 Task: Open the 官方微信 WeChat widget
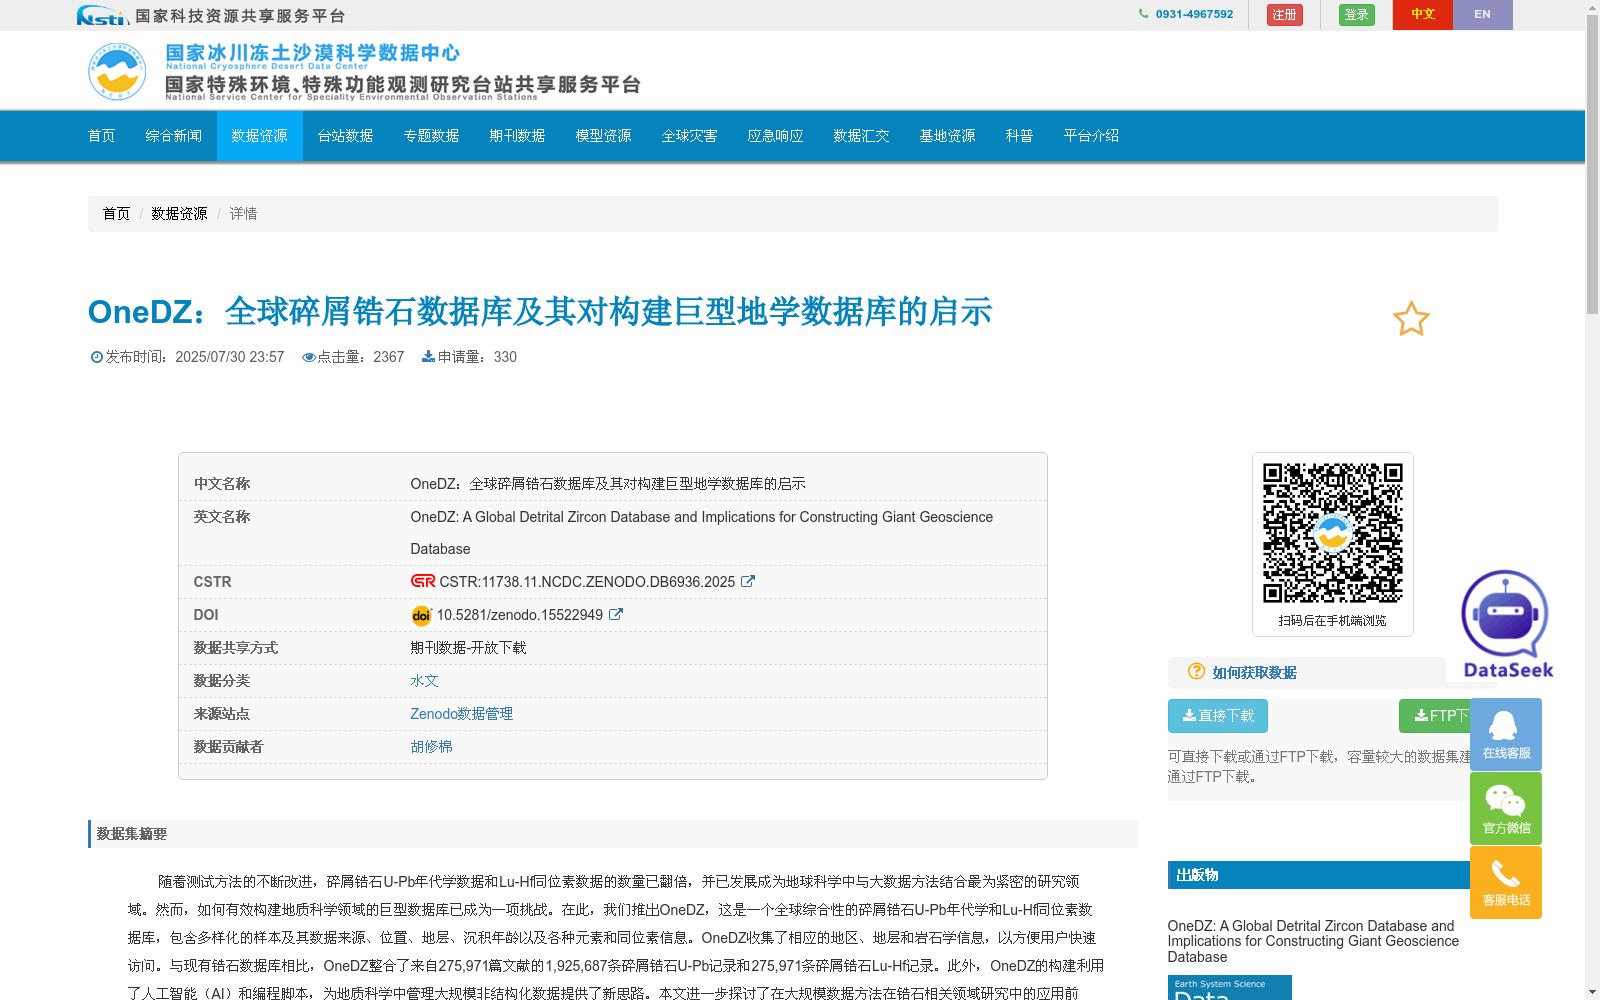[1506, 808]
